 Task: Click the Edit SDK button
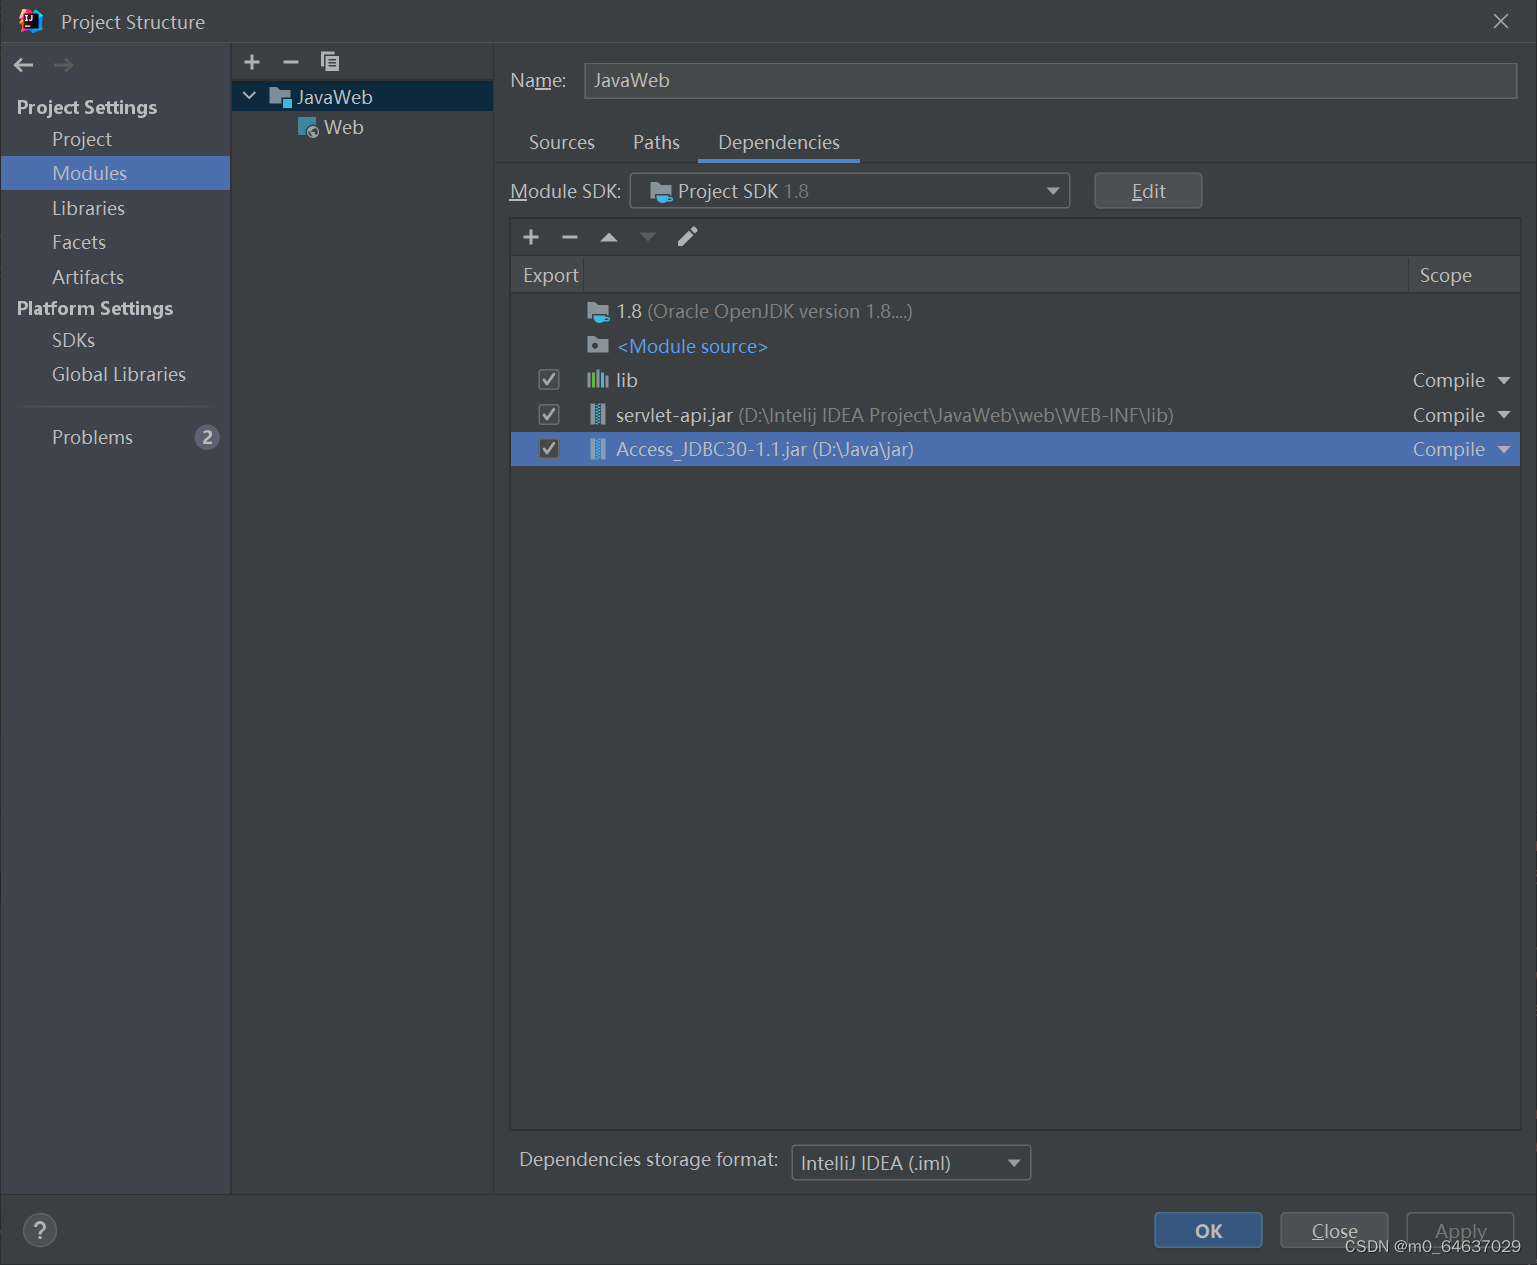tap(1148, 191)
